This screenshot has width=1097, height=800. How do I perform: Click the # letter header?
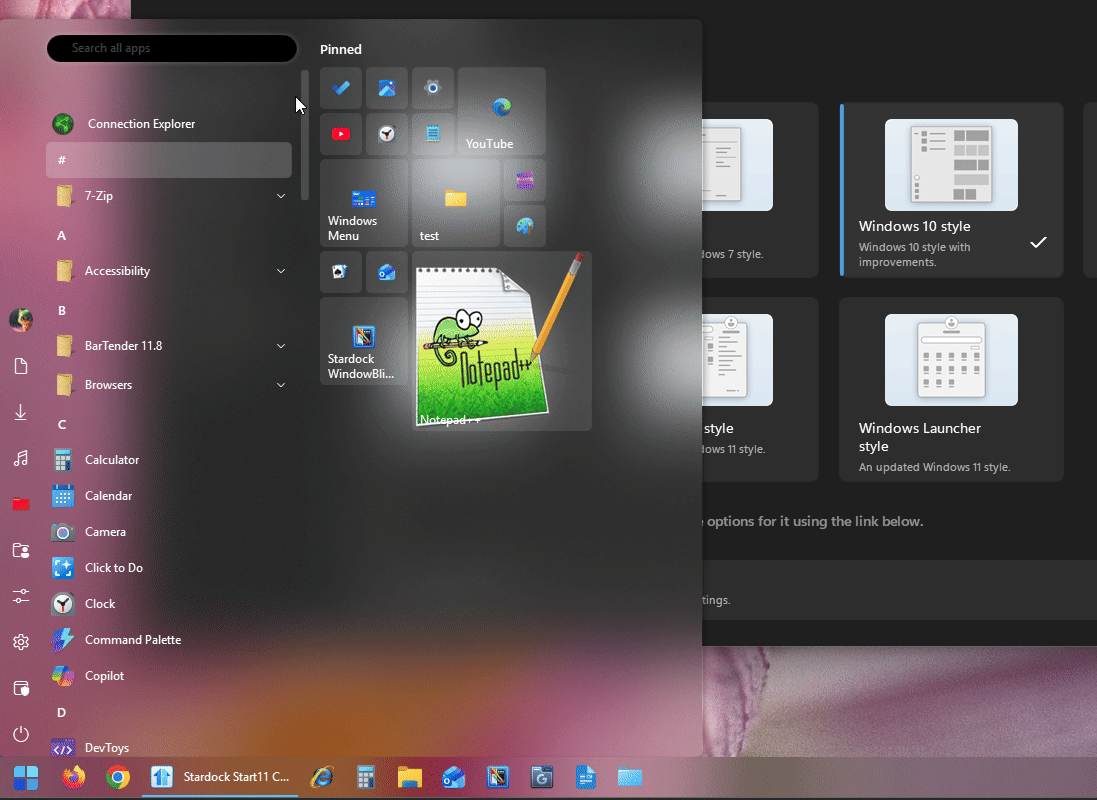169,160
